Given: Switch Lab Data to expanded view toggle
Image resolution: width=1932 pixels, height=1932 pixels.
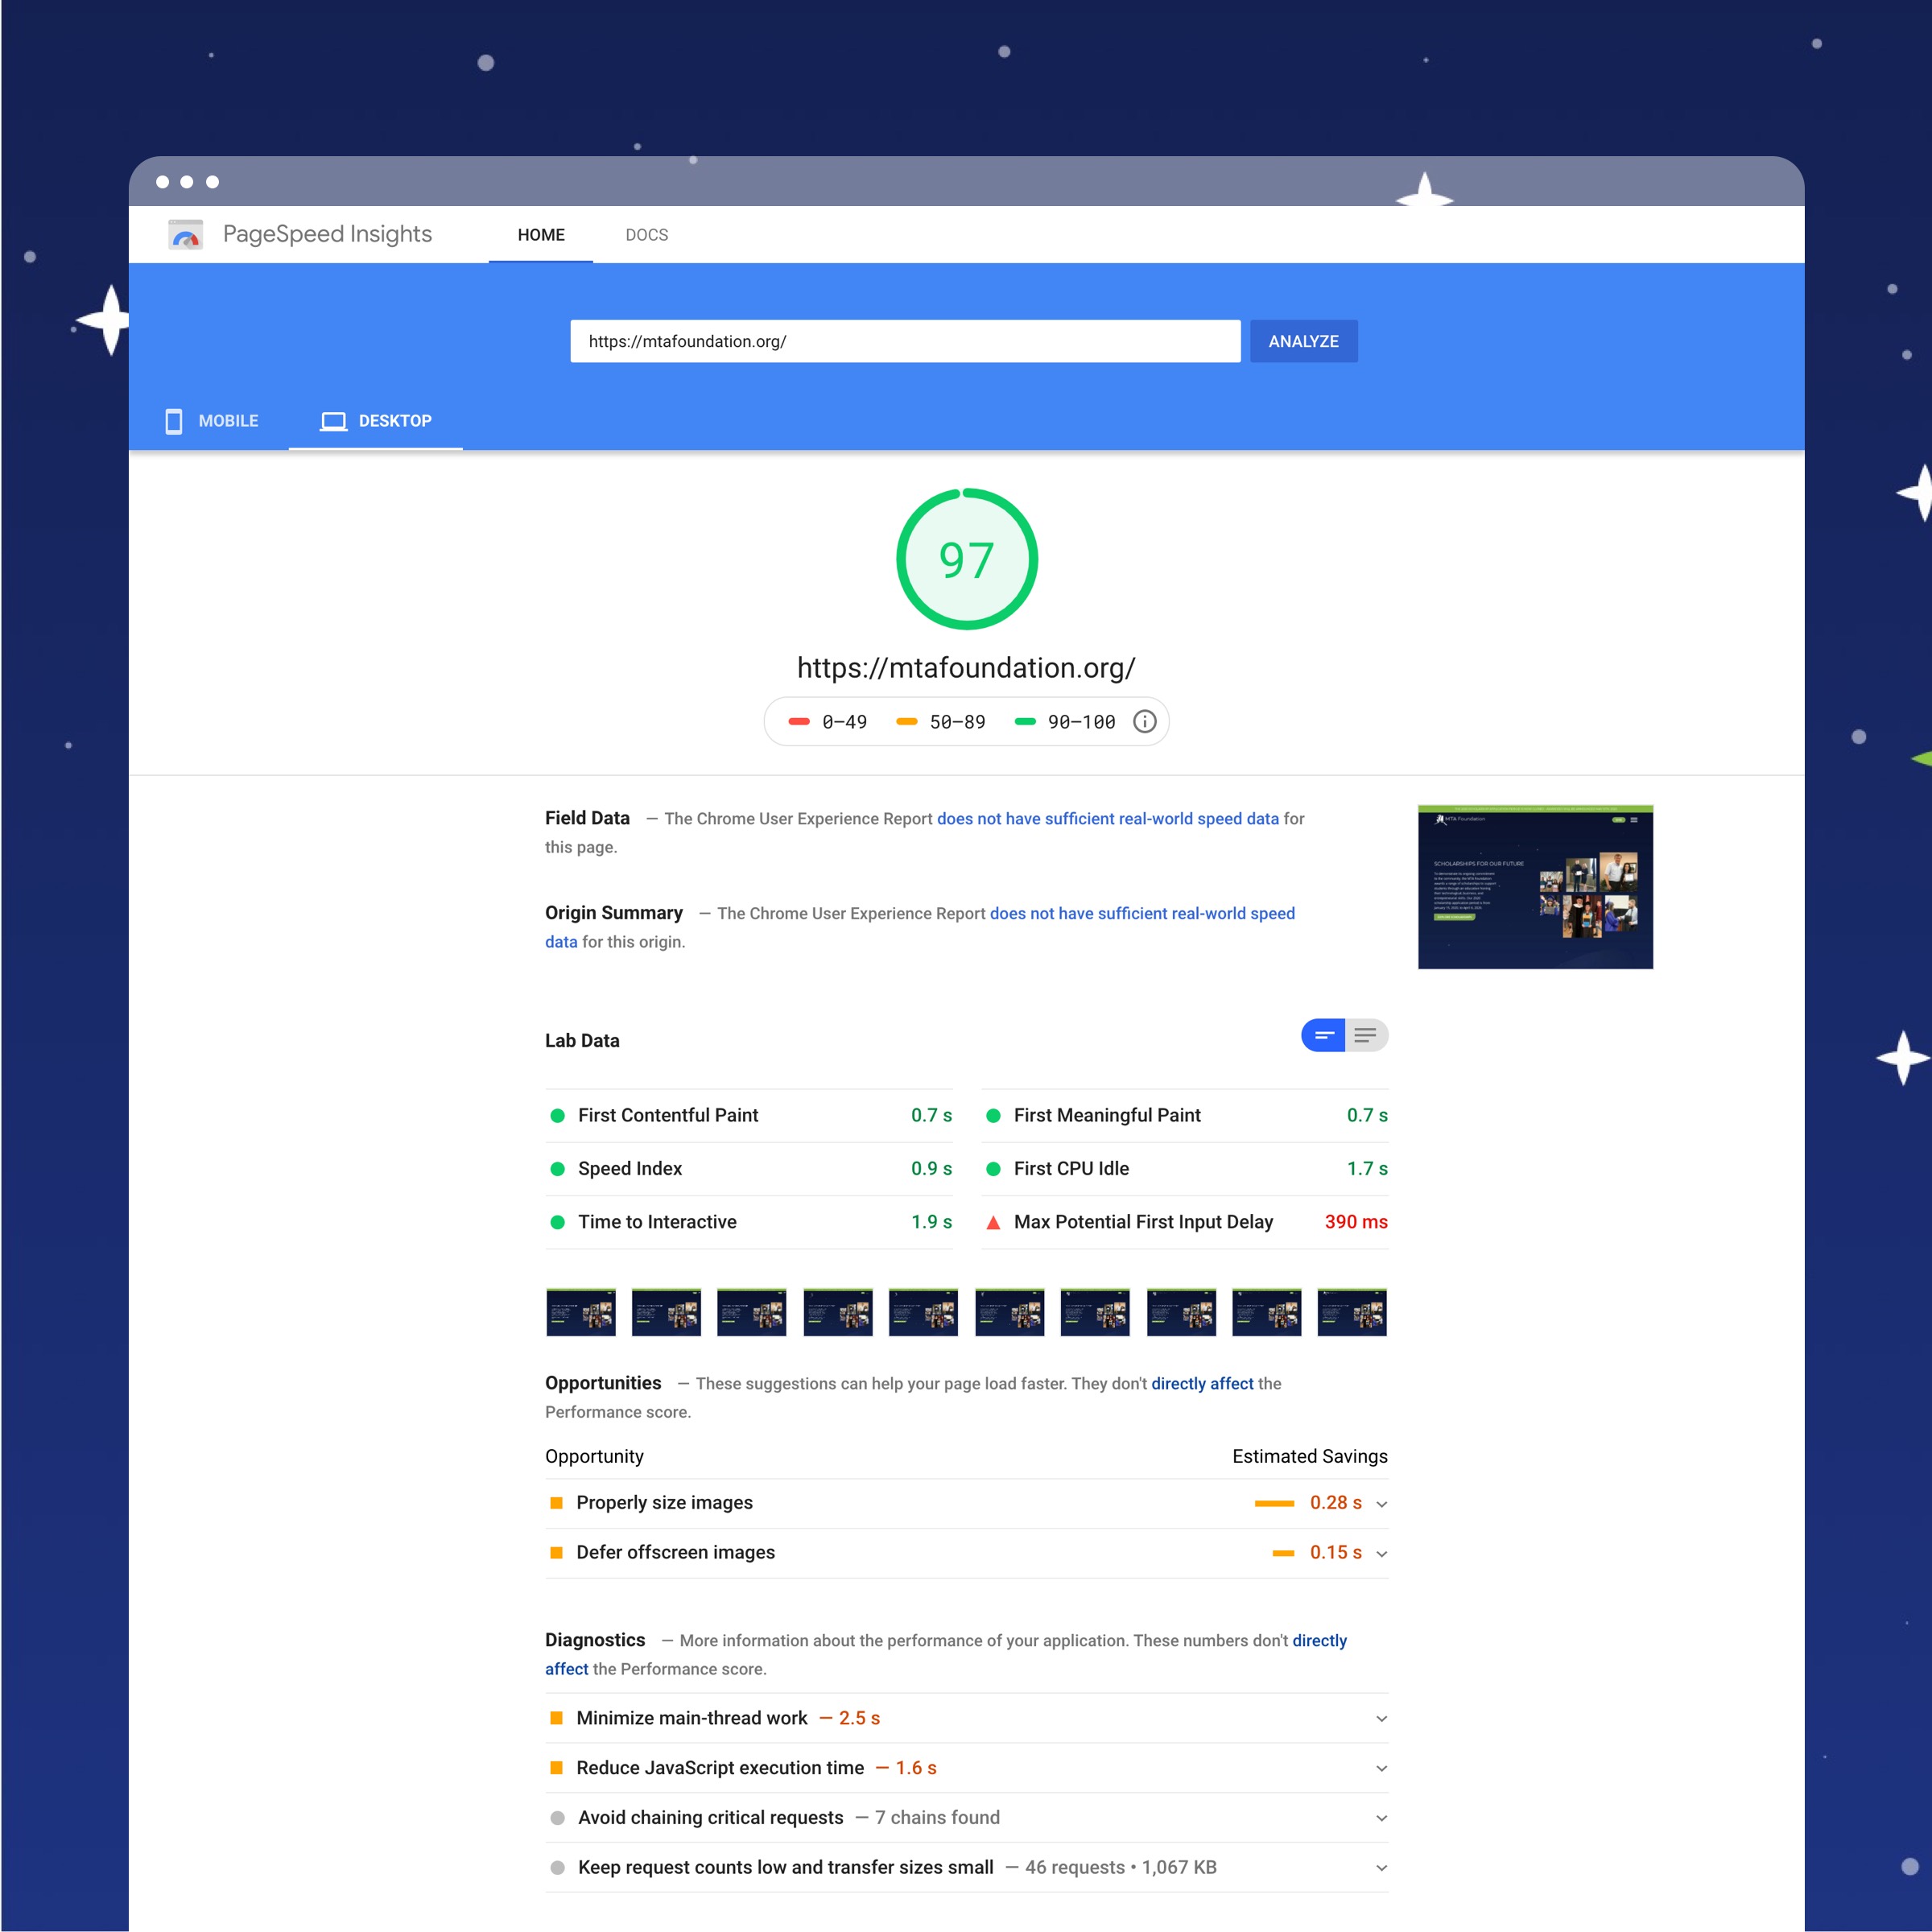Looking at the screenshot, I should pyautogui.click(x=1367, y=1036).
